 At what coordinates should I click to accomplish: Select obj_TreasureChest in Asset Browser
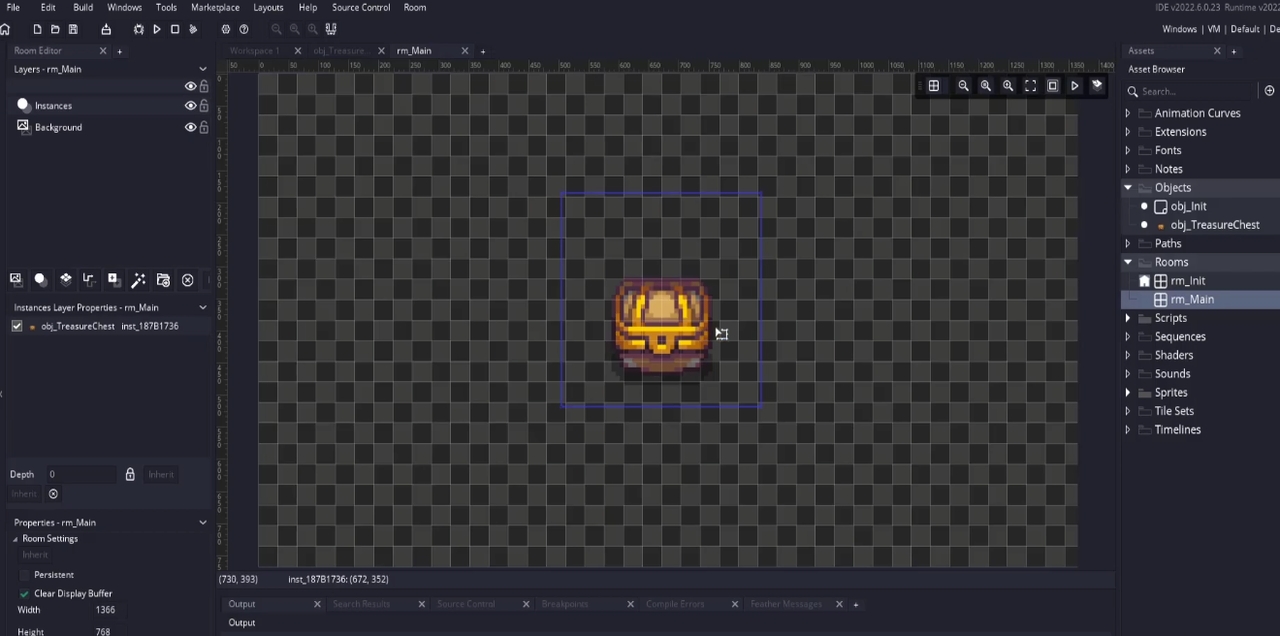click(1214, 225)
